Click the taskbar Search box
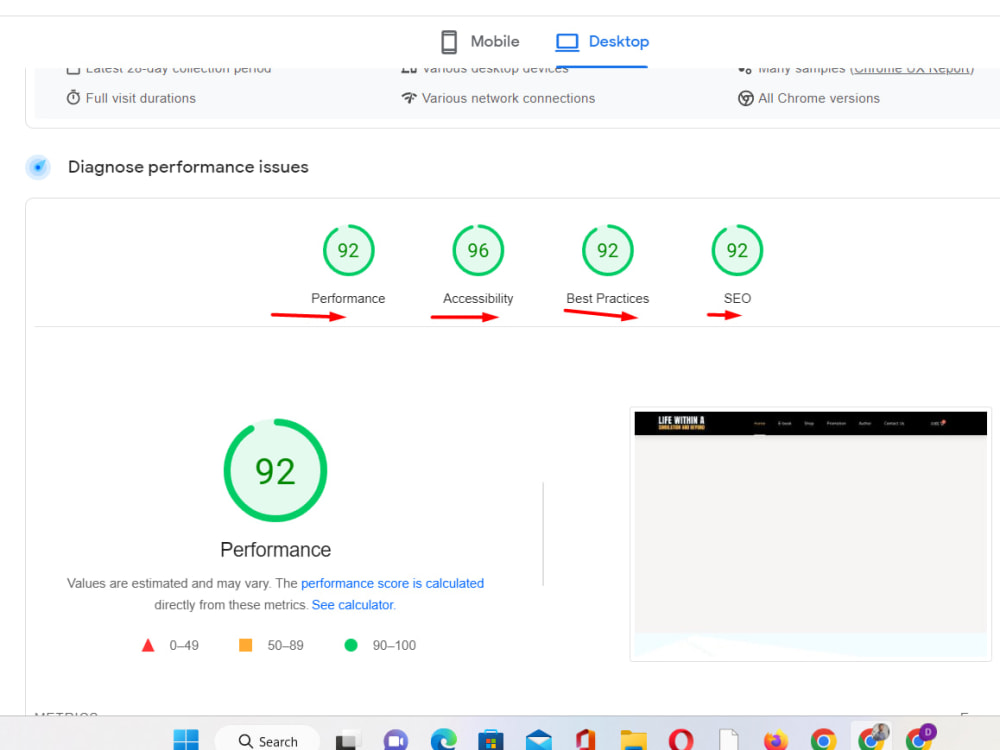1000x750 pixels. (267, 740)
